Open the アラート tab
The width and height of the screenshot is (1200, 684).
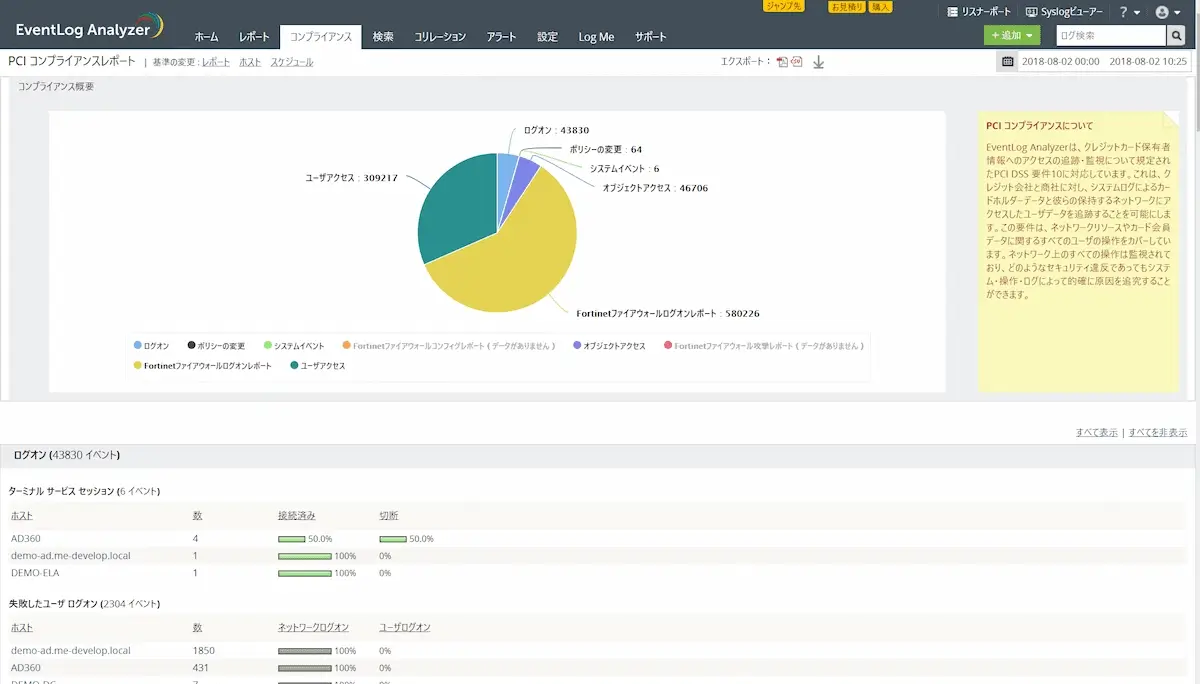click(x=501, y=37)
